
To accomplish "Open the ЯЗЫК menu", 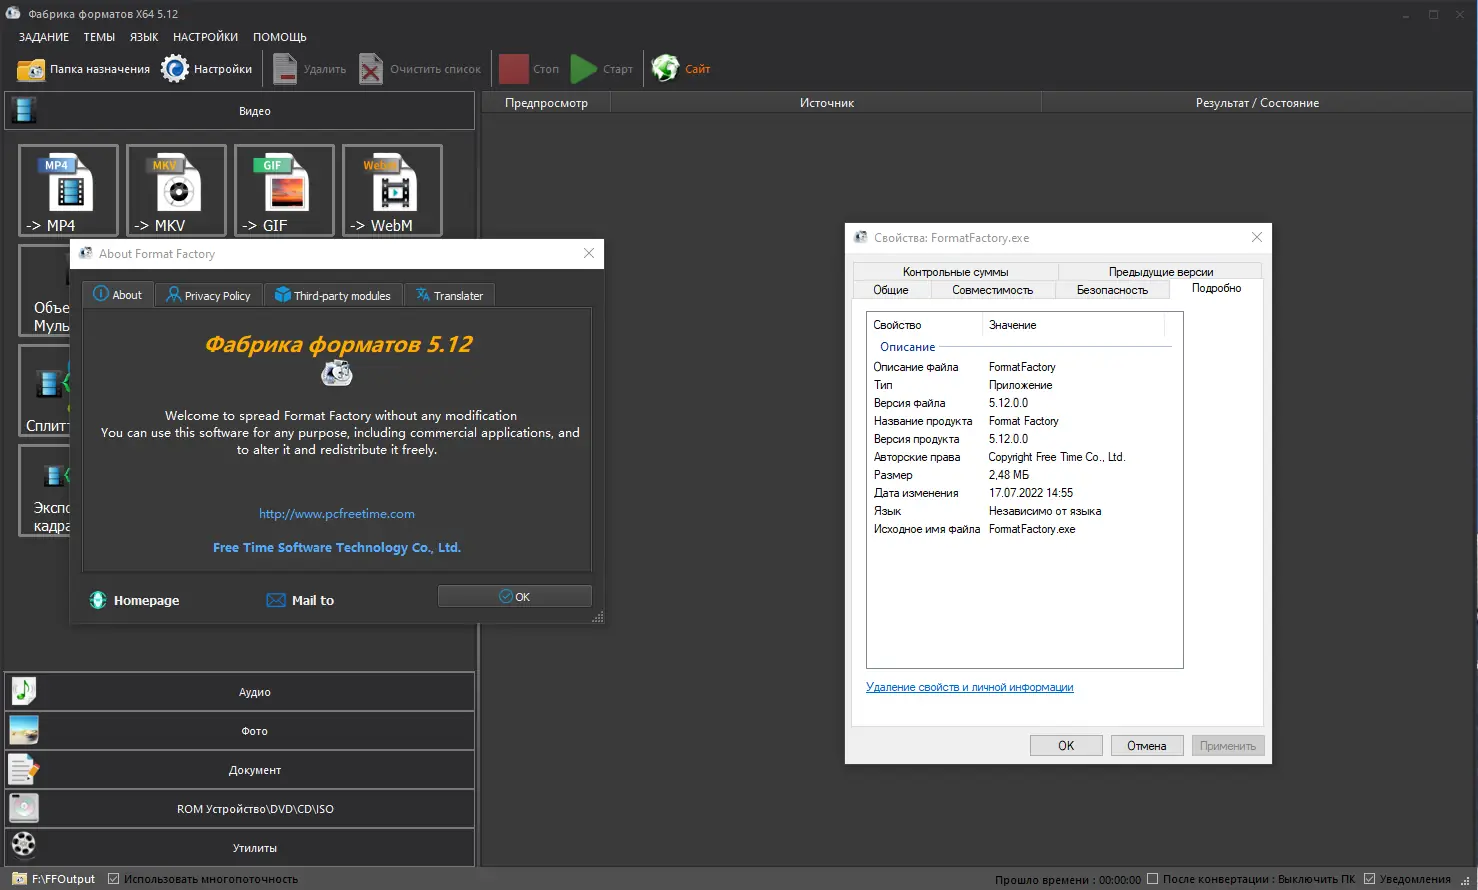I will 144,37.
